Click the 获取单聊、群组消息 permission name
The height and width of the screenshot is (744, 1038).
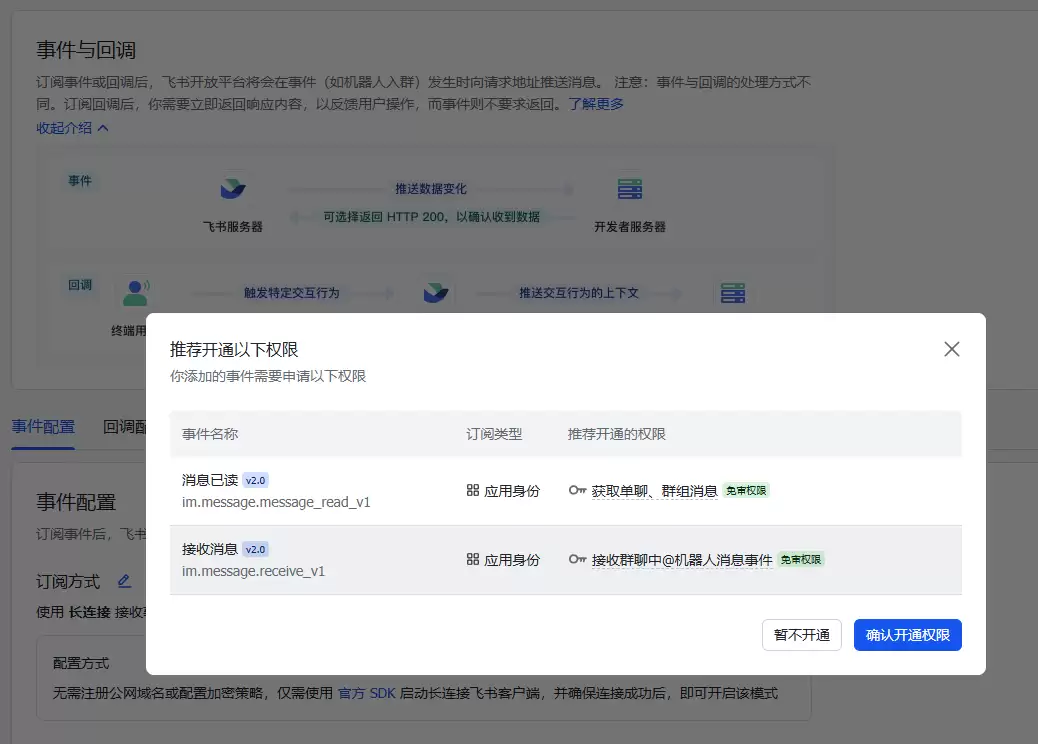tap(654, 491)
